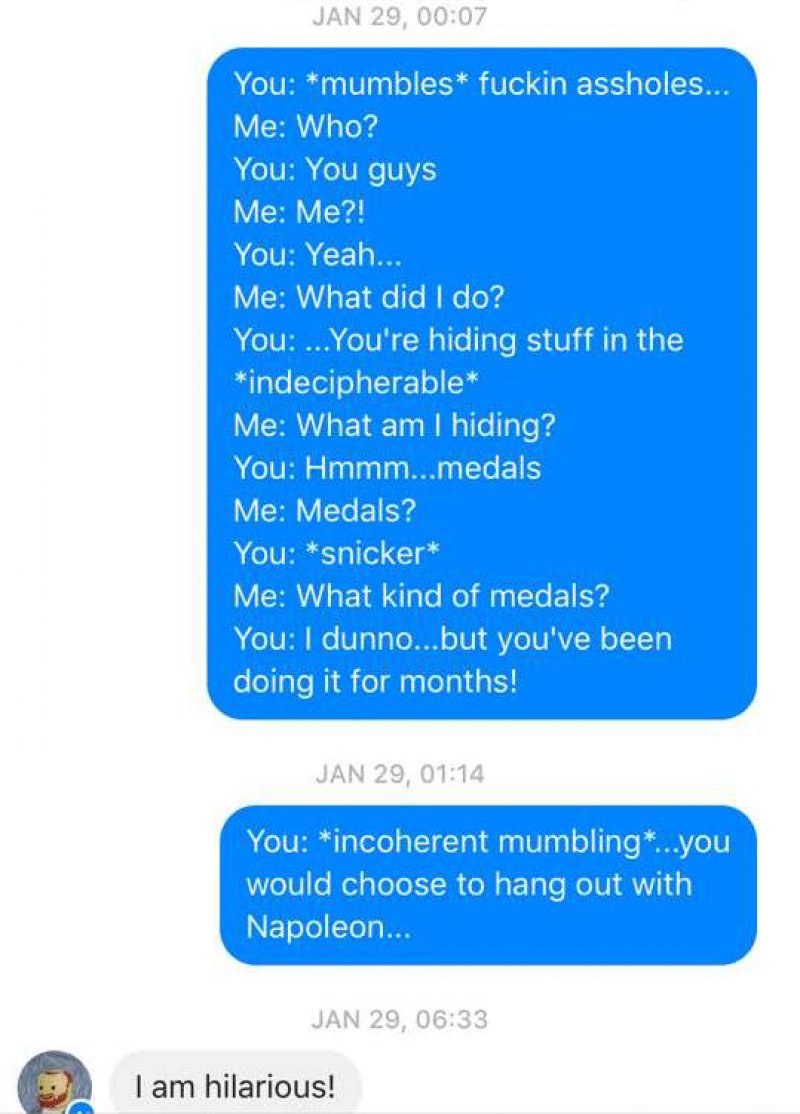Click the "Me: What did I do?" line
This screenshot has height=1114, width=800.
point(369,297)
